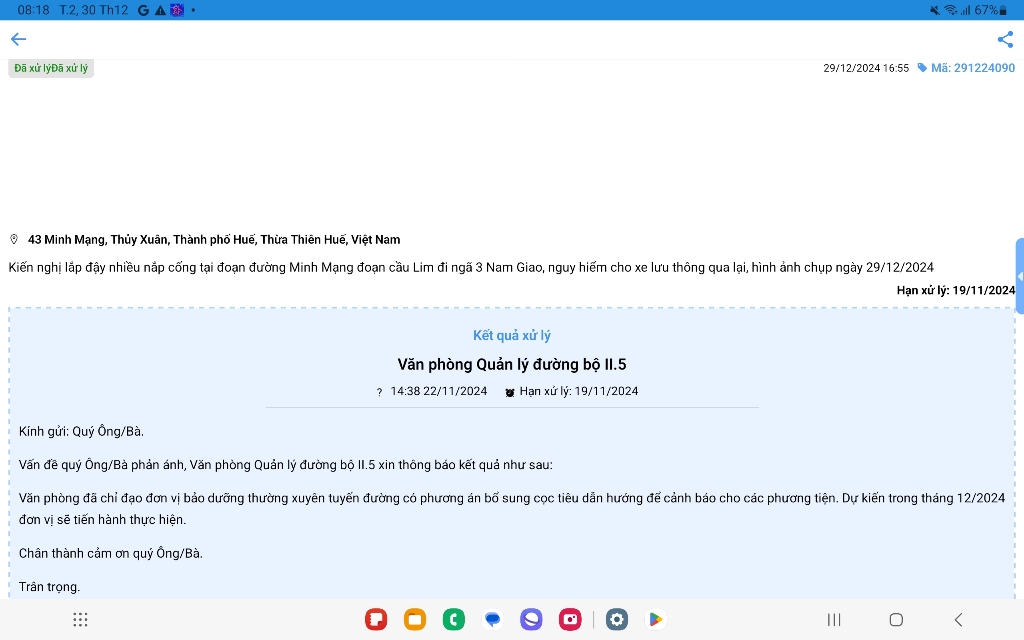Pull the blue edge panel handle
The width and height of the screenshot is (1024, 640).
pos(1019,276)
